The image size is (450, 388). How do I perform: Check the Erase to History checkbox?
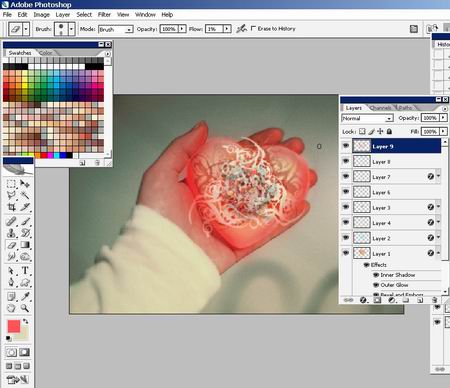(x=253, y=28)
